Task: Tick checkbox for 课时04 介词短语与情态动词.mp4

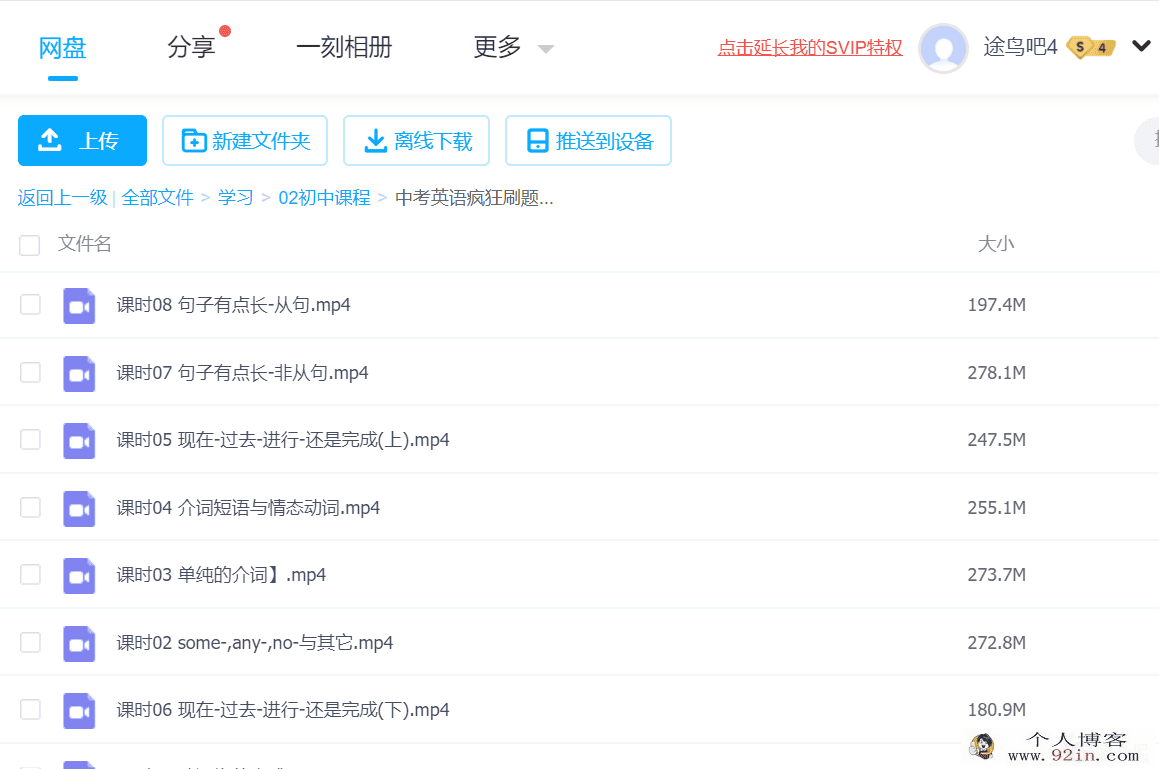Action: (x=30, y=507)
